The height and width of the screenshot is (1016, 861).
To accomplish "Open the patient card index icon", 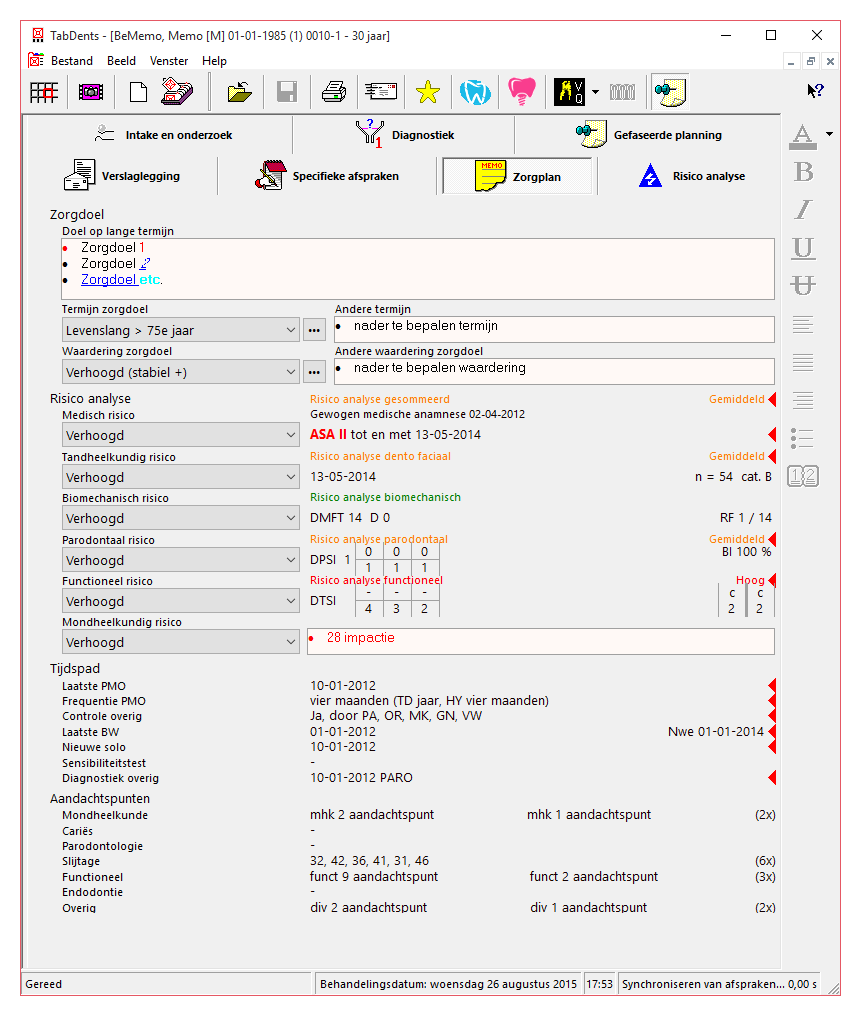I will coord(177,91).
